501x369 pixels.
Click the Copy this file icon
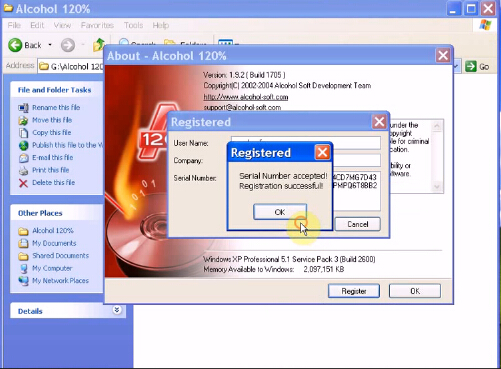pos(23,133)
